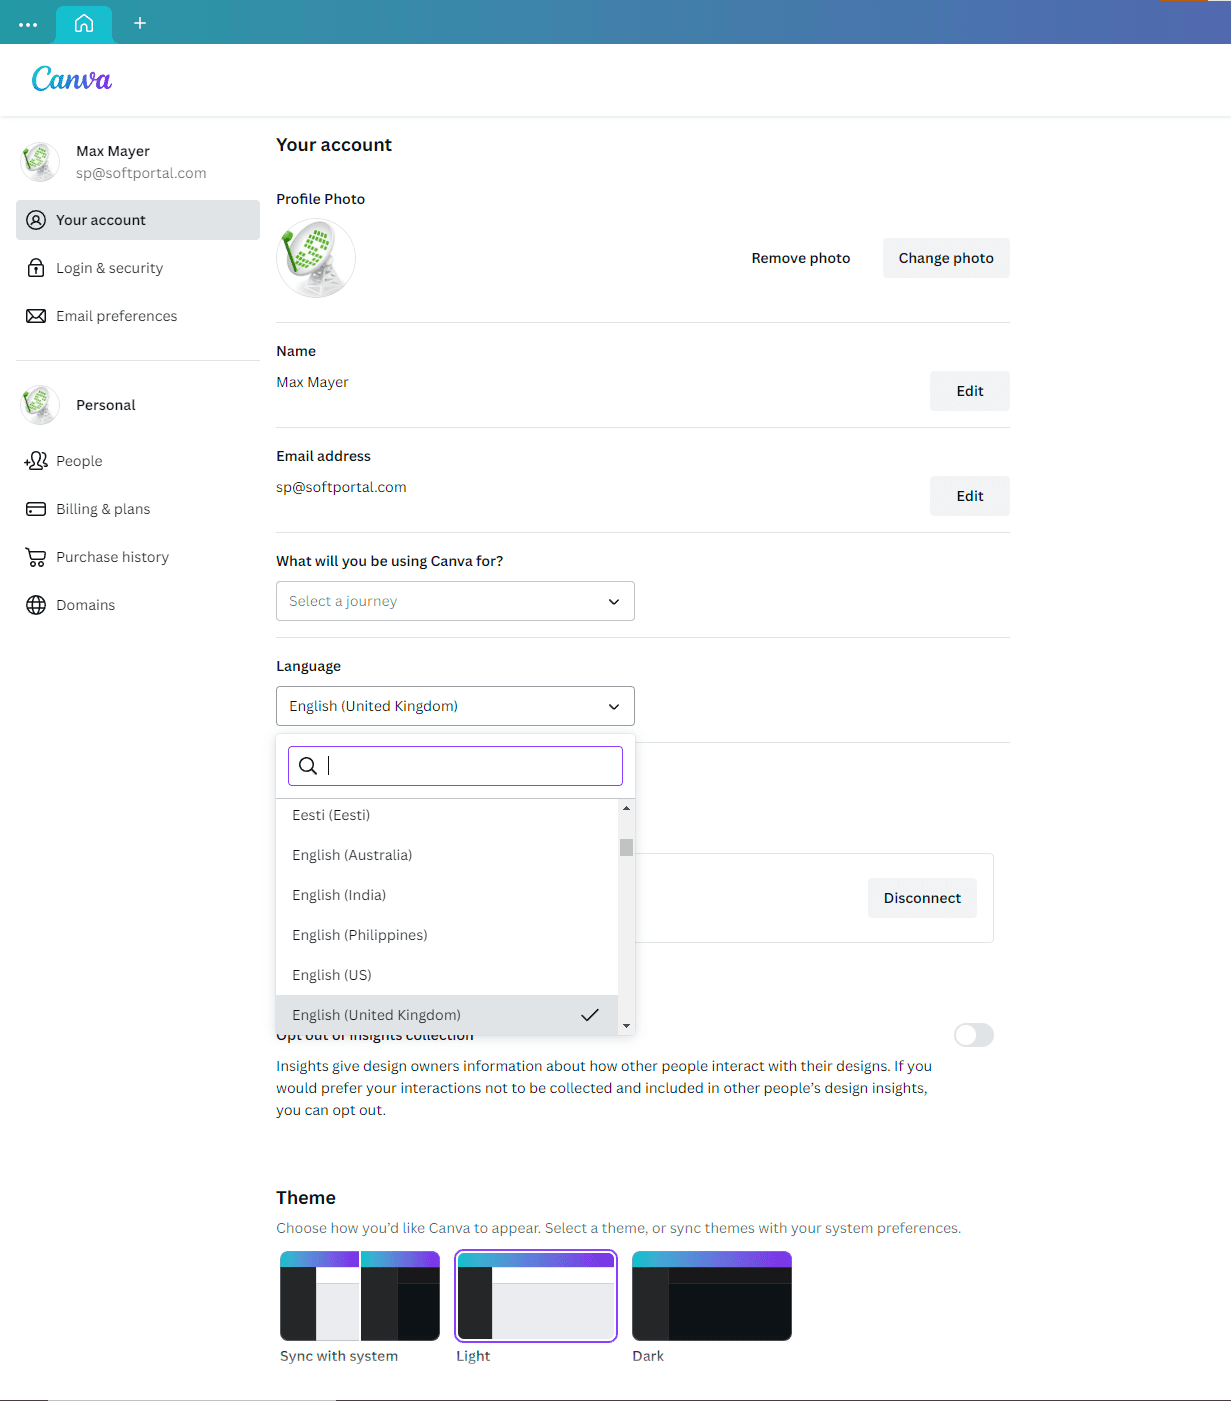Click the Billing & plans card icon
Image resolution: width=1231 pixels, height=1401 pixels.
pyautogui.click(x=36, y=509)
